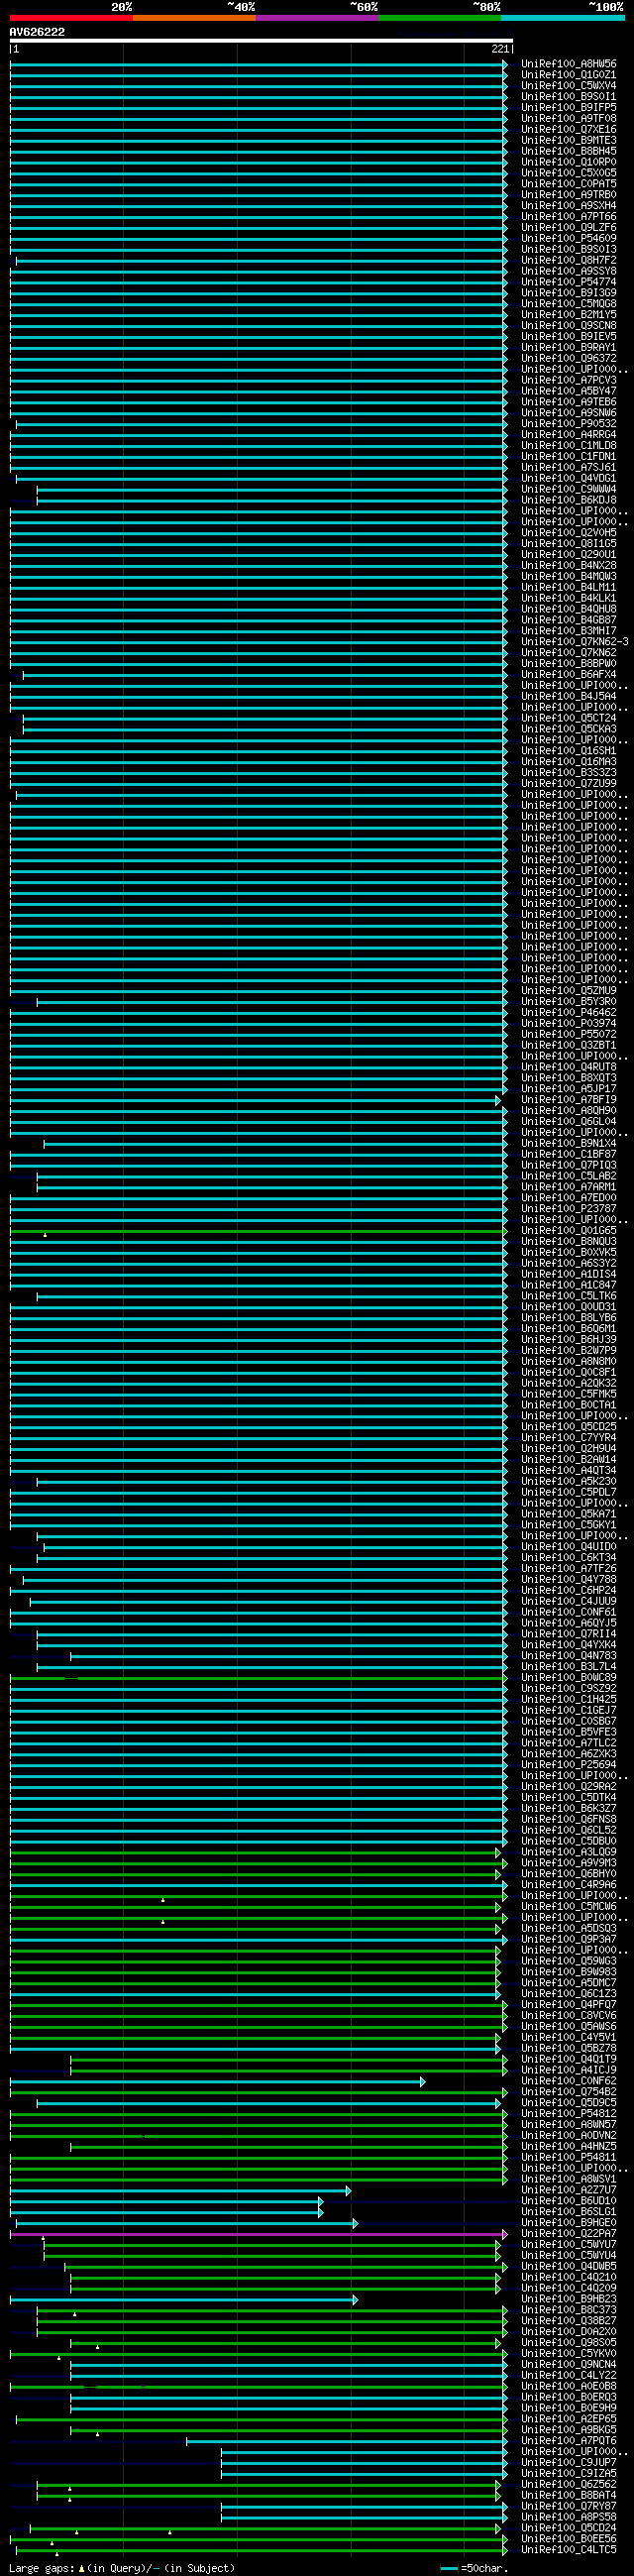Viewport: 634px width, 2576px height.
Task: Click label UniRef100_B9W983
Action: tap(568, 1973)
